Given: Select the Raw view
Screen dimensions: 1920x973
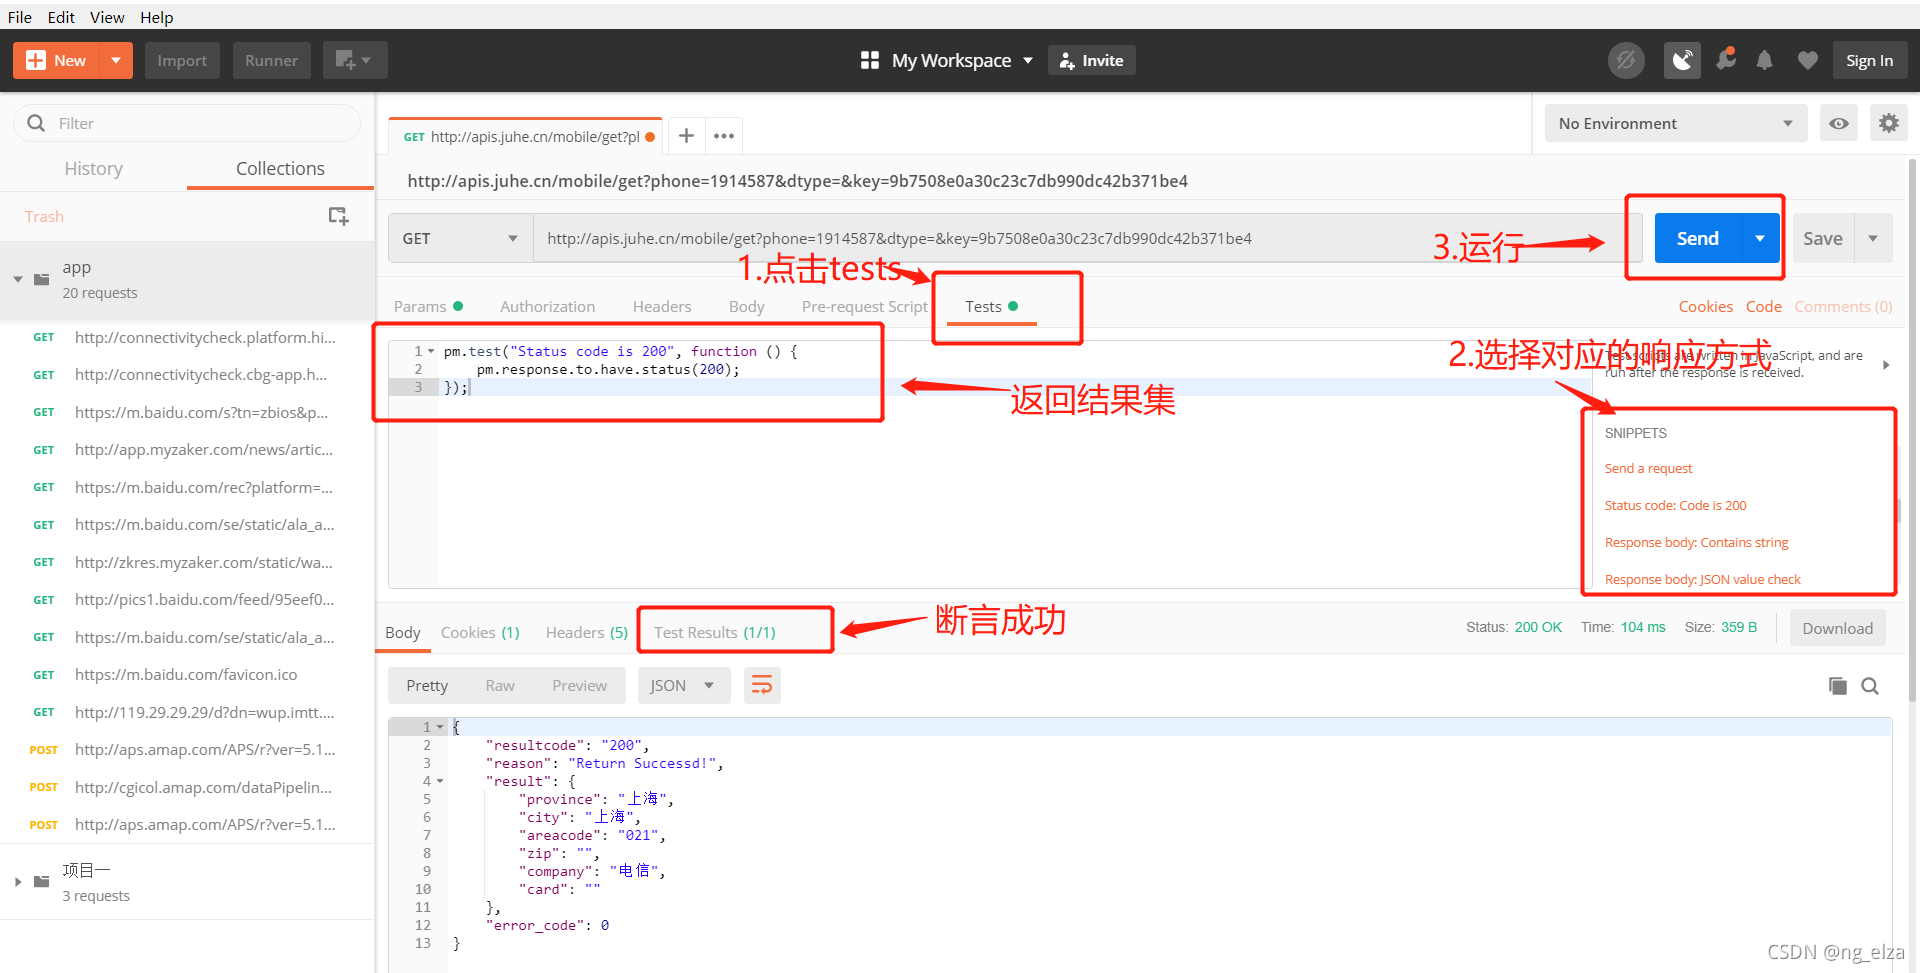Looking at the screenshot, I should coord(500,685).
